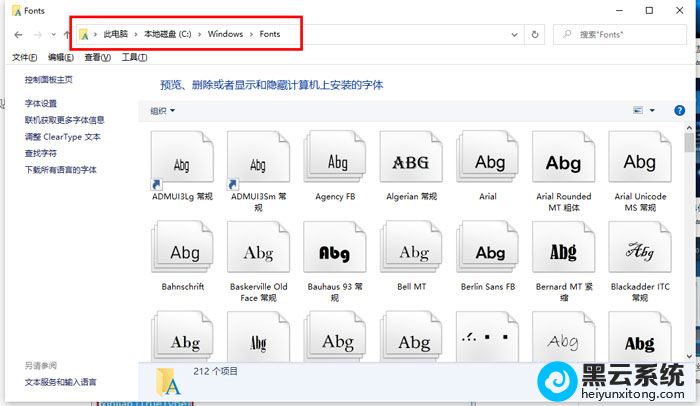
Task: Select the Bauhaus 93 font icon
Action: (x=335, y=253)
